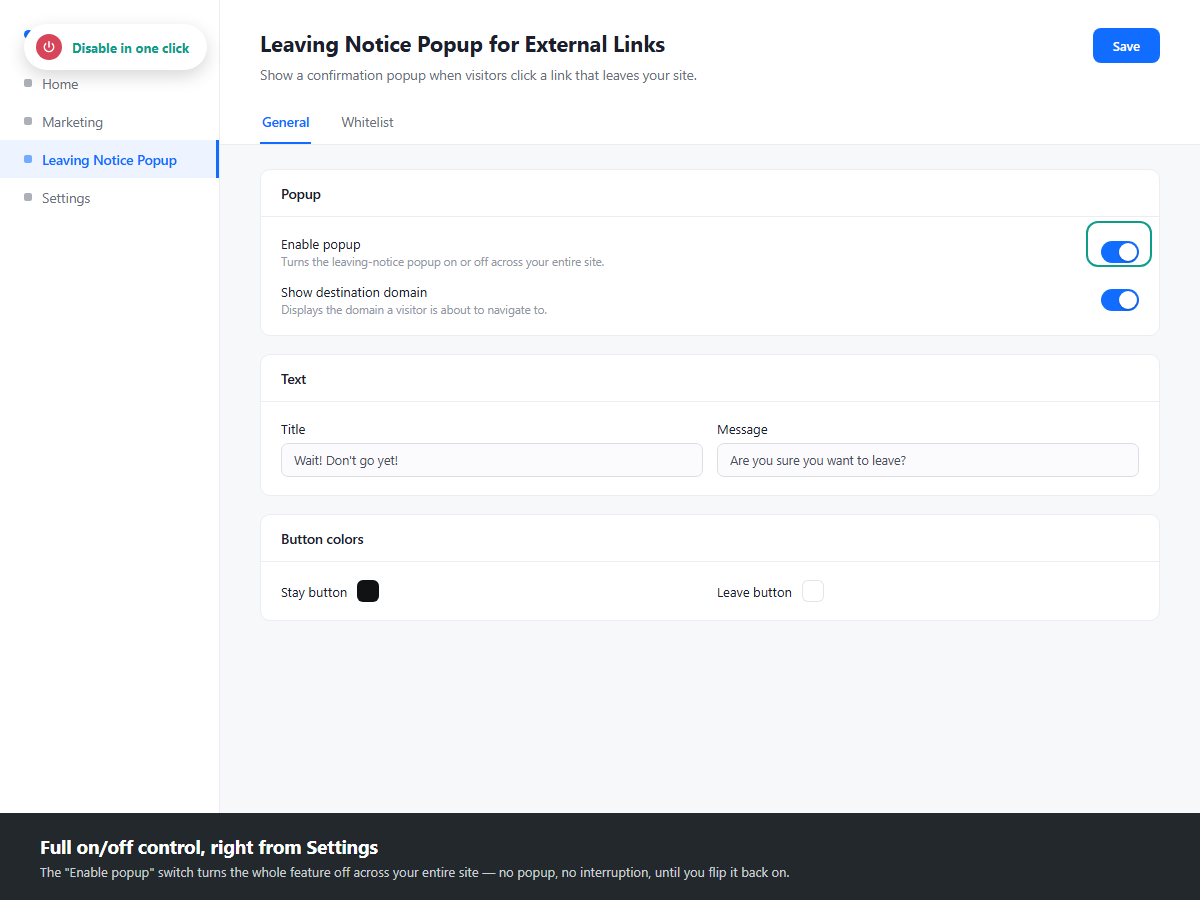
Task: Click the Message text field
Action: tap(928, 460)
